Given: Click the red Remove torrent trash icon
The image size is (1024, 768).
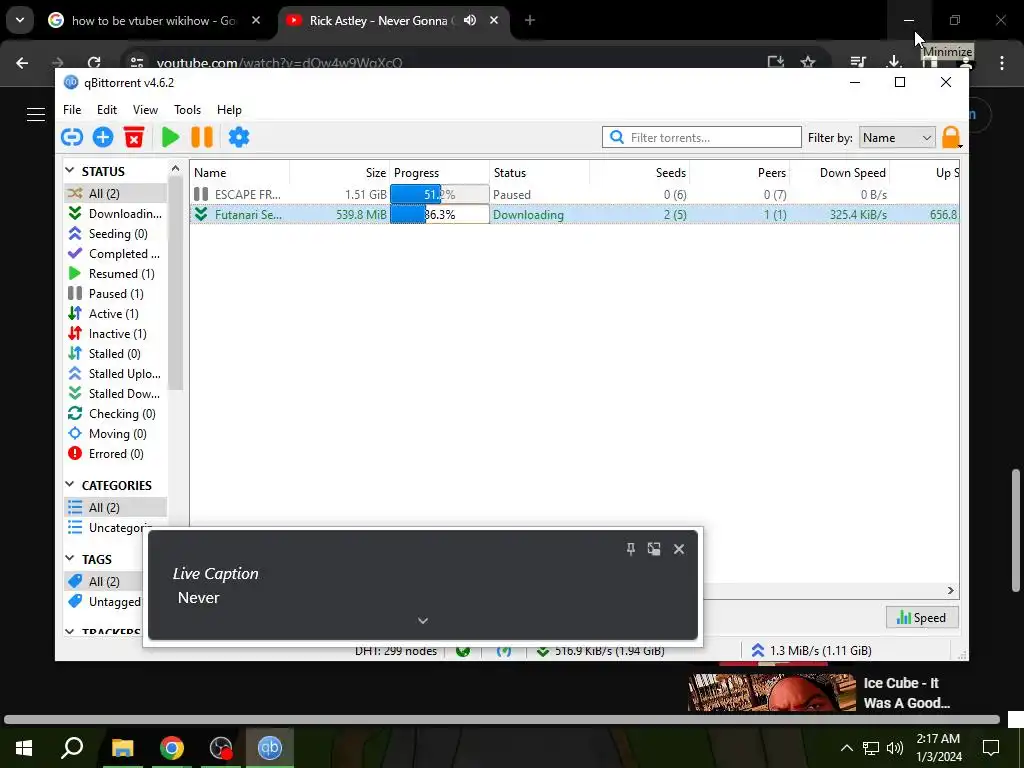Looking at the screenshot, I should tap(134, 137).
